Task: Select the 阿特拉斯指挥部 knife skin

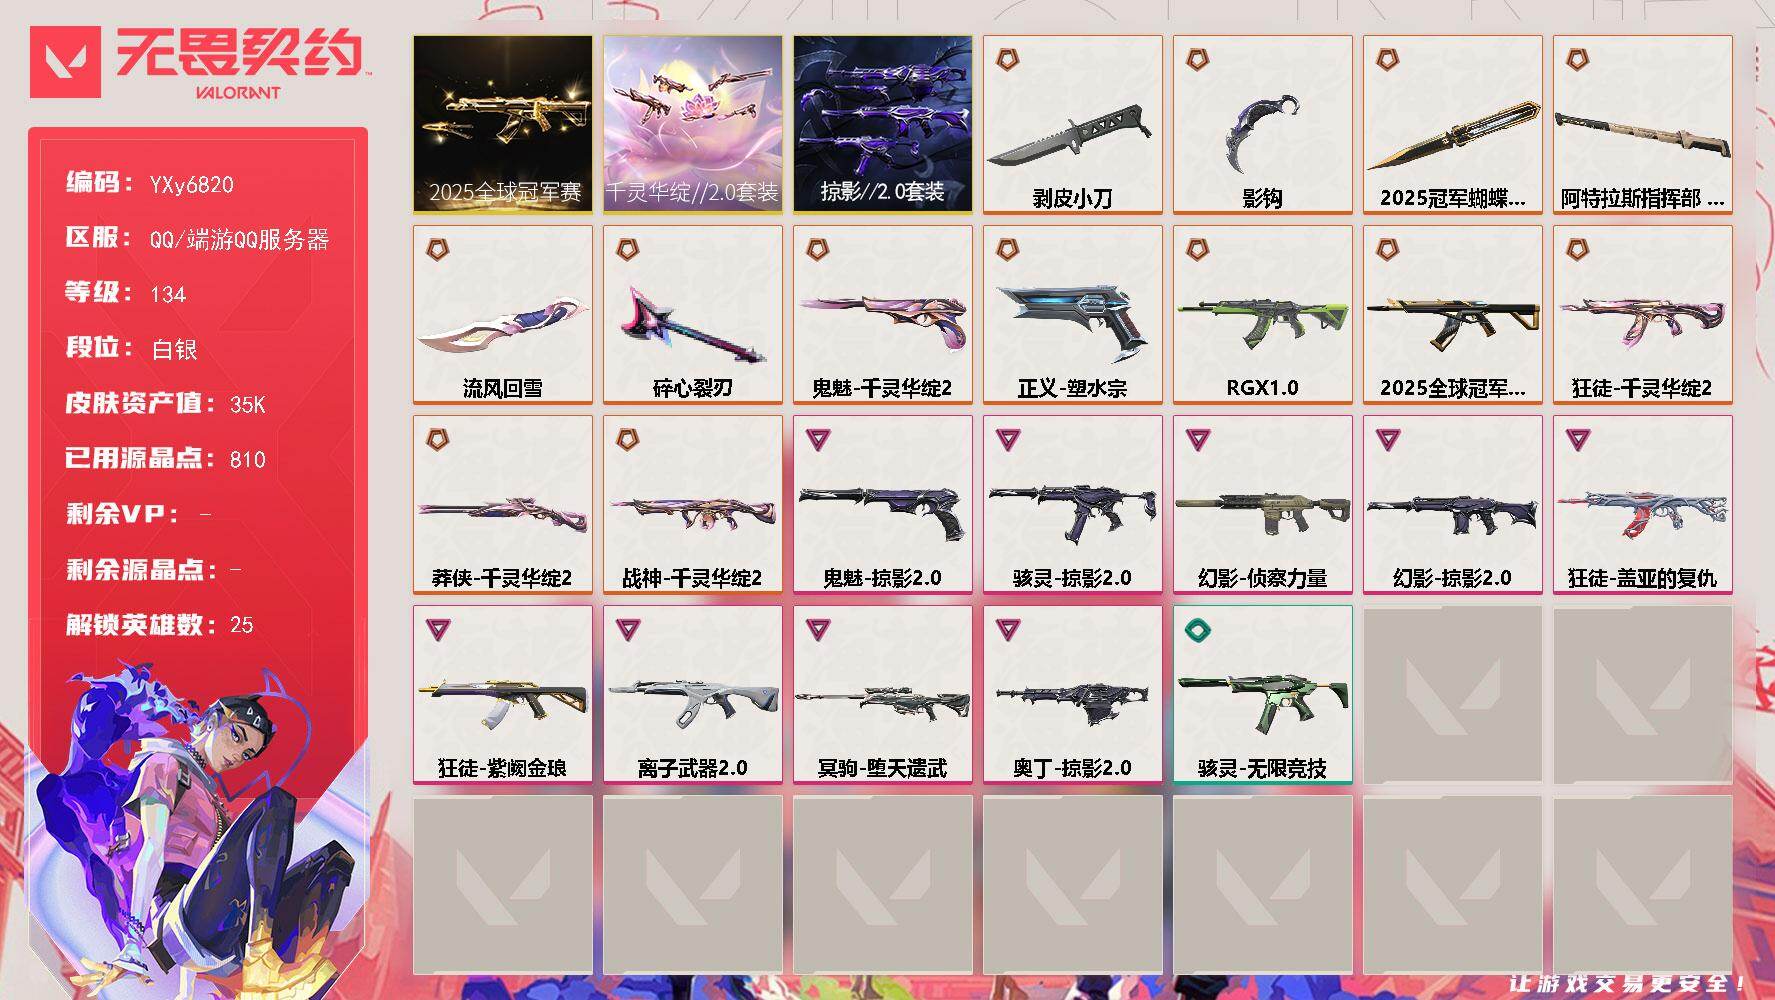Action: (x=1642, y=125)
